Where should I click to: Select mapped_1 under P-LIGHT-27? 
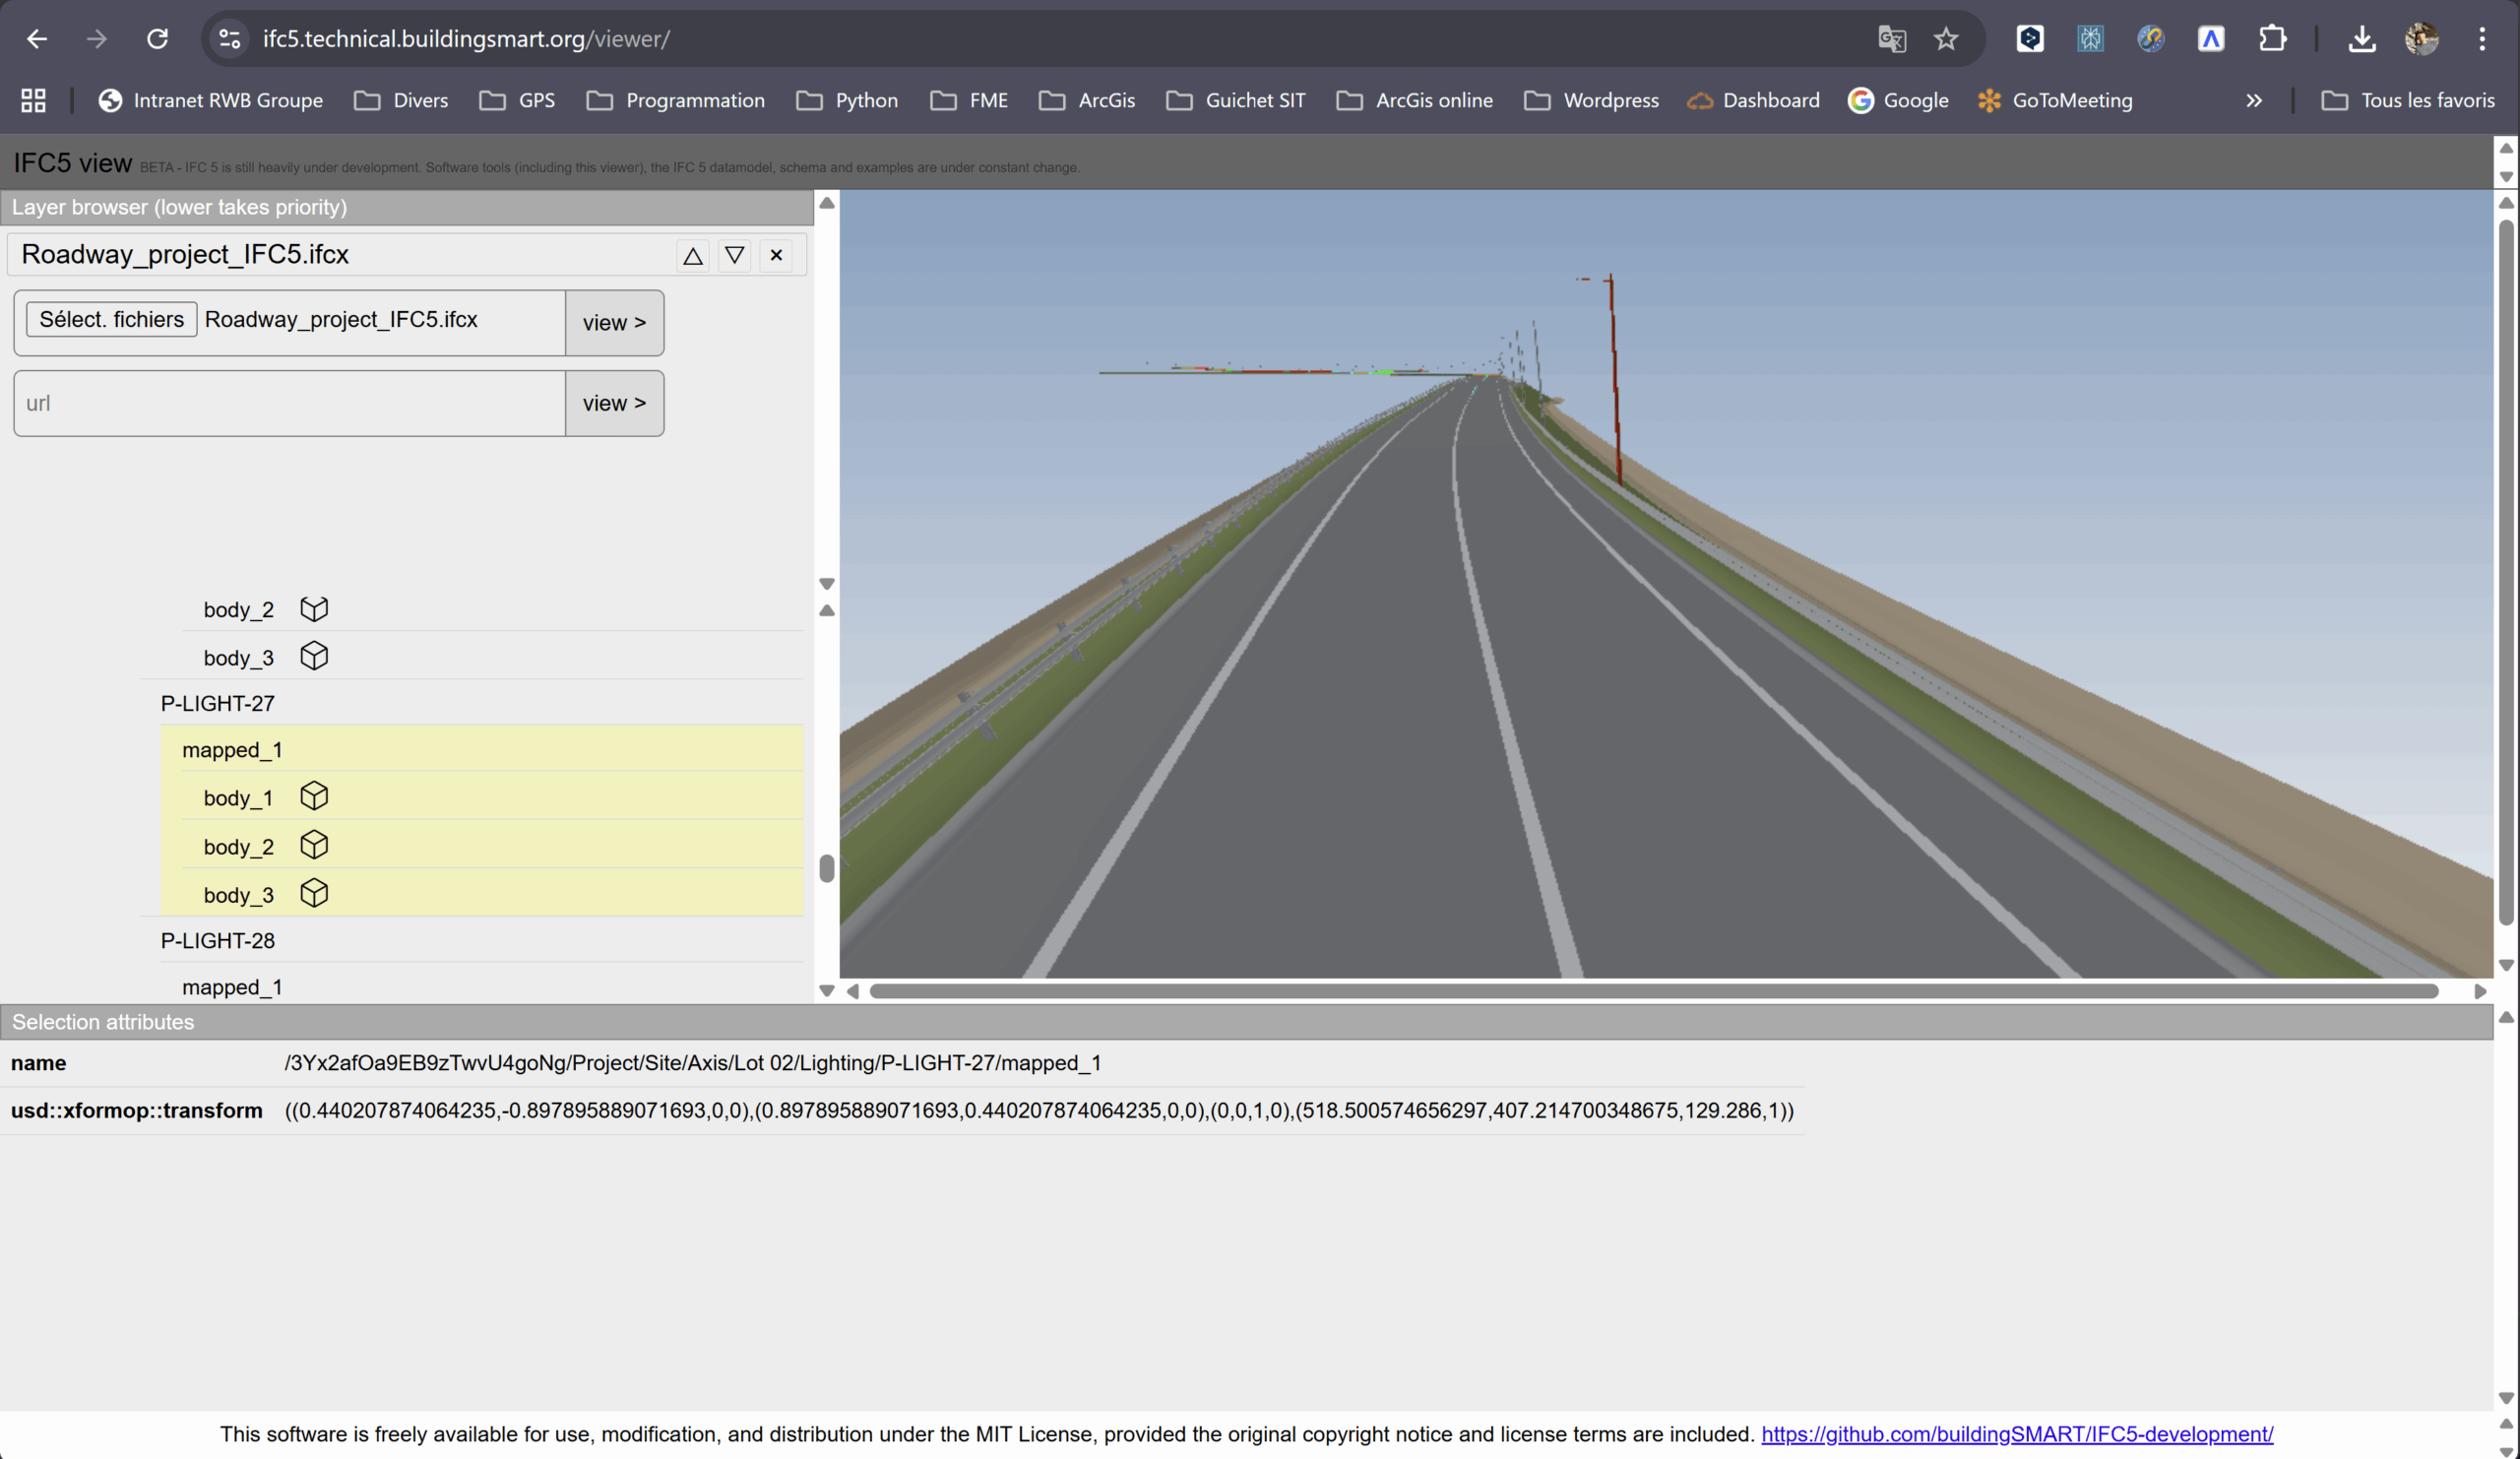point(232,750)
